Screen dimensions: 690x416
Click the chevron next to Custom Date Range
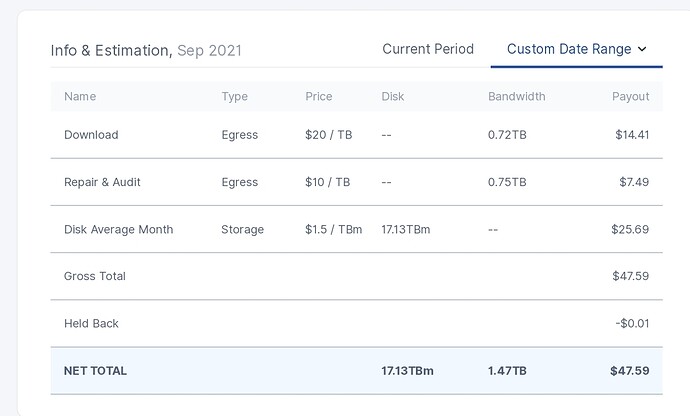coord(642,49)
